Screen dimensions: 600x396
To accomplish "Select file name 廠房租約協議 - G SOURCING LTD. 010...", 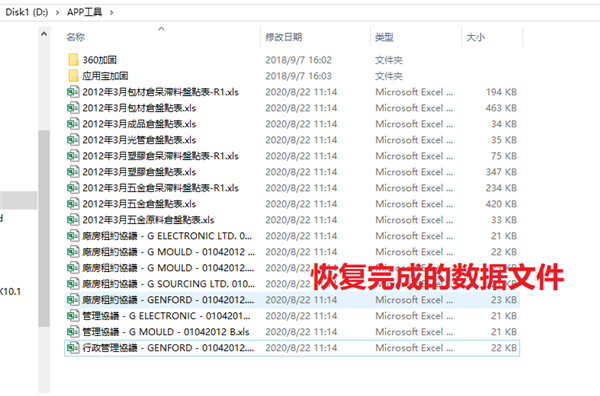I will (168, 284).
